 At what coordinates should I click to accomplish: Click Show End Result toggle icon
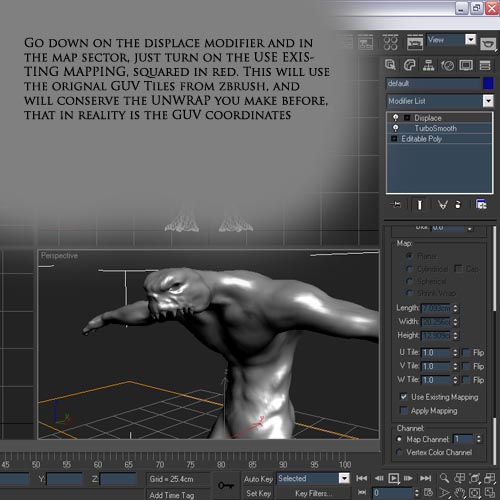point(420,205)
